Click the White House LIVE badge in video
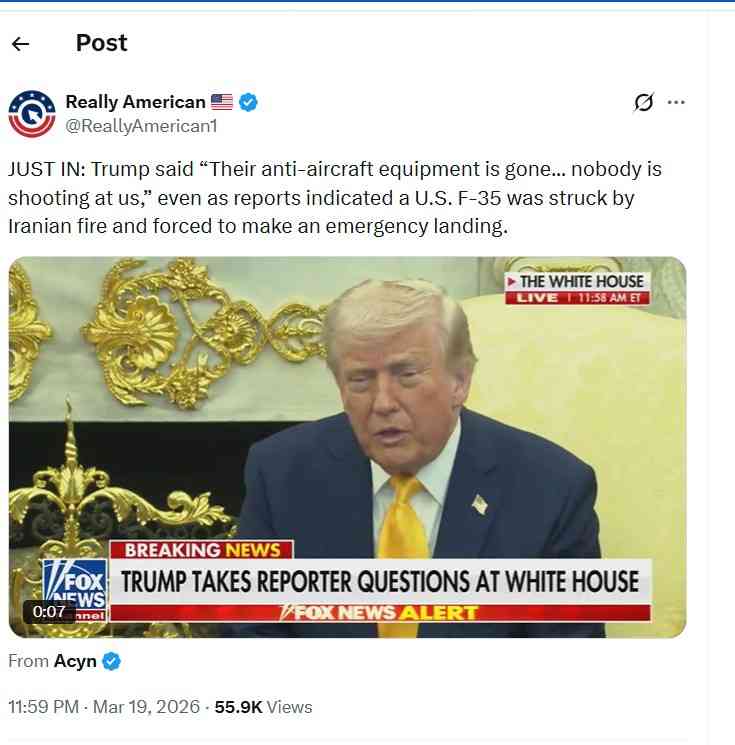Image resolution: width=735 pixels, height=745 pixels. tap(577, 288)
